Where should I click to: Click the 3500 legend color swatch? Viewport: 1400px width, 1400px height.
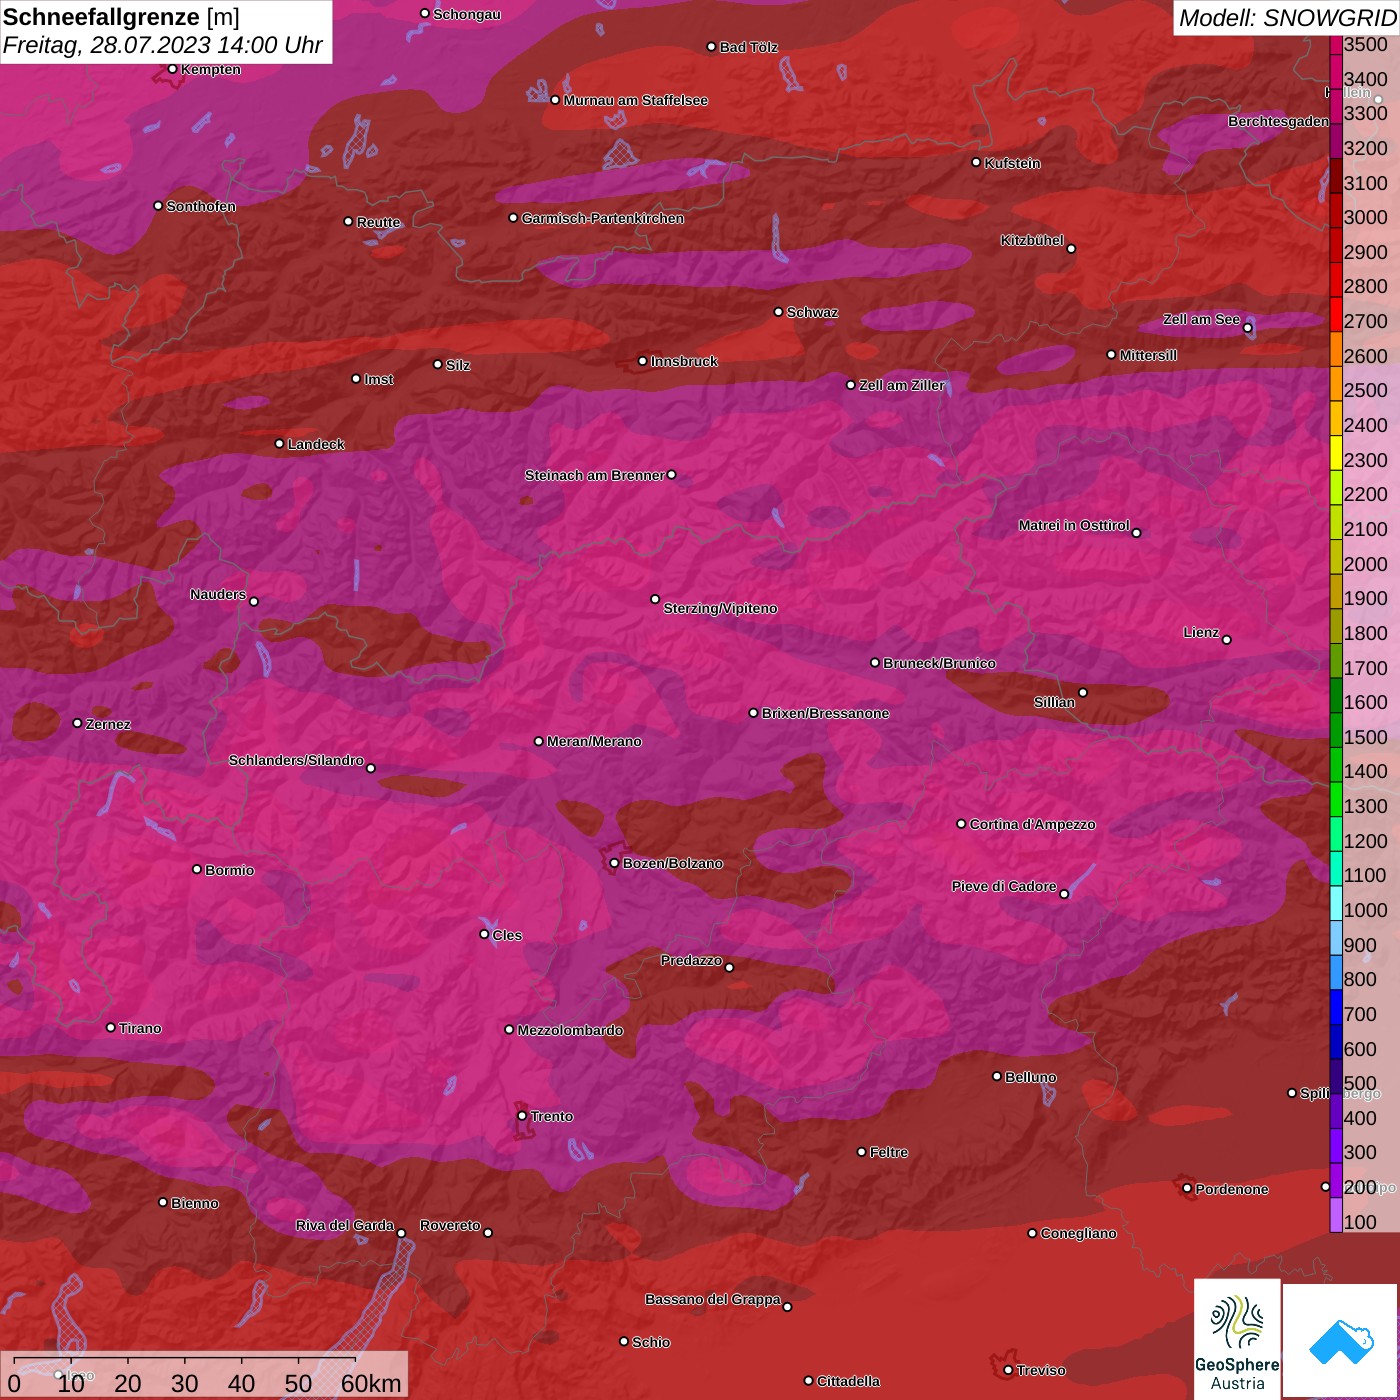point(1335,44)
